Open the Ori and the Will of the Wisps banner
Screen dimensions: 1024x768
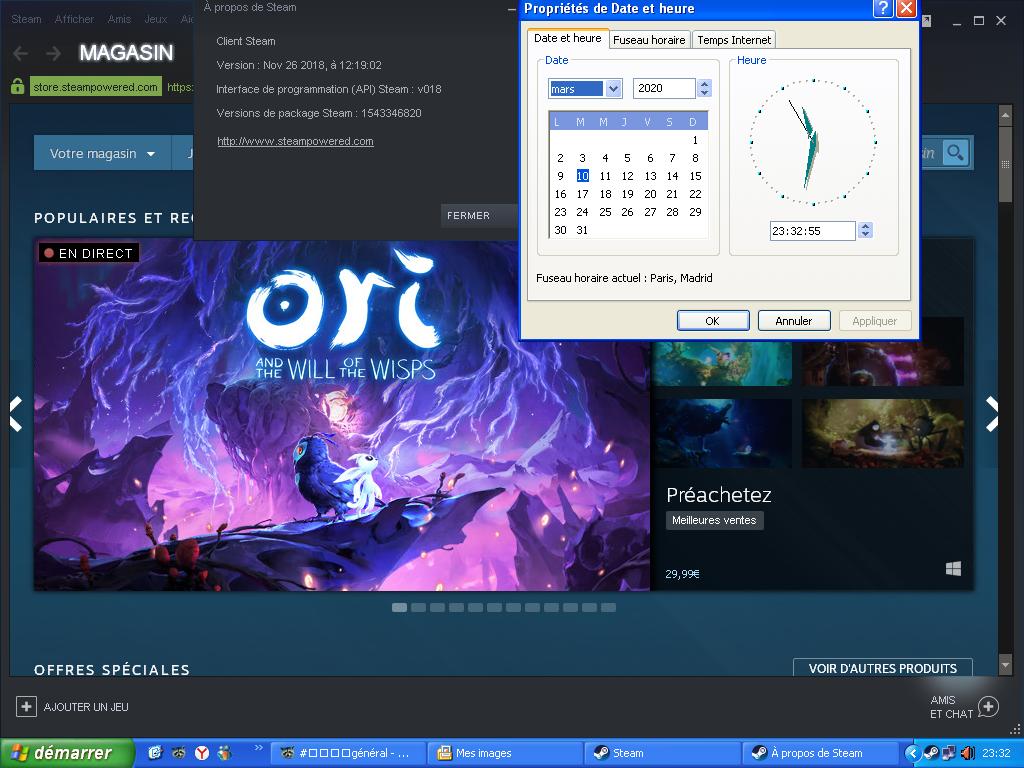click(x=342, y=415)
